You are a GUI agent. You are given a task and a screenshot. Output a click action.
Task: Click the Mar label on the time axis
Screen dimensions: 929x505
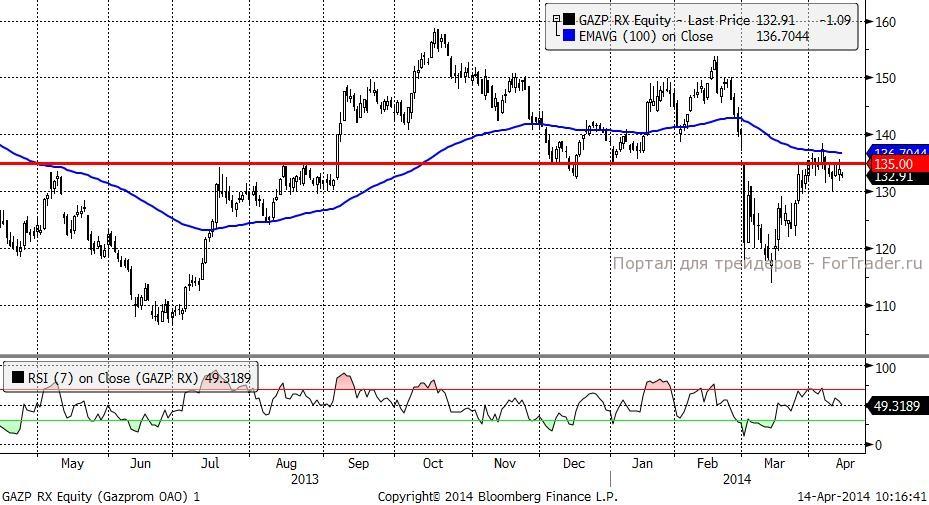tap(774, 464)
